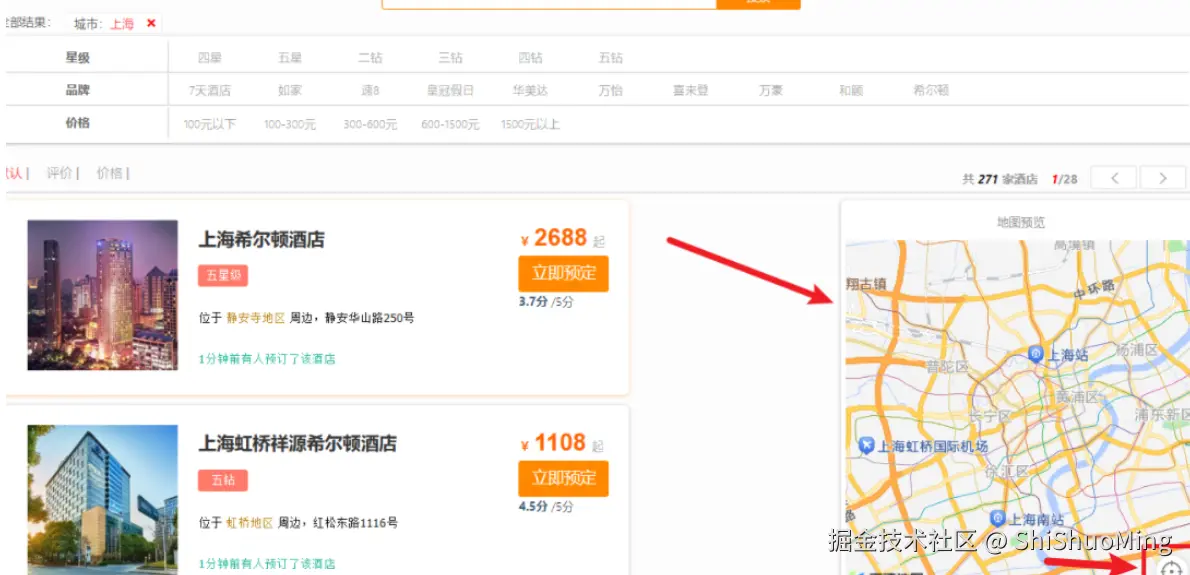Open the 静安寺地区 district link
The width and height of the screenshot is (1190, 575).
[x=255, y=318]
